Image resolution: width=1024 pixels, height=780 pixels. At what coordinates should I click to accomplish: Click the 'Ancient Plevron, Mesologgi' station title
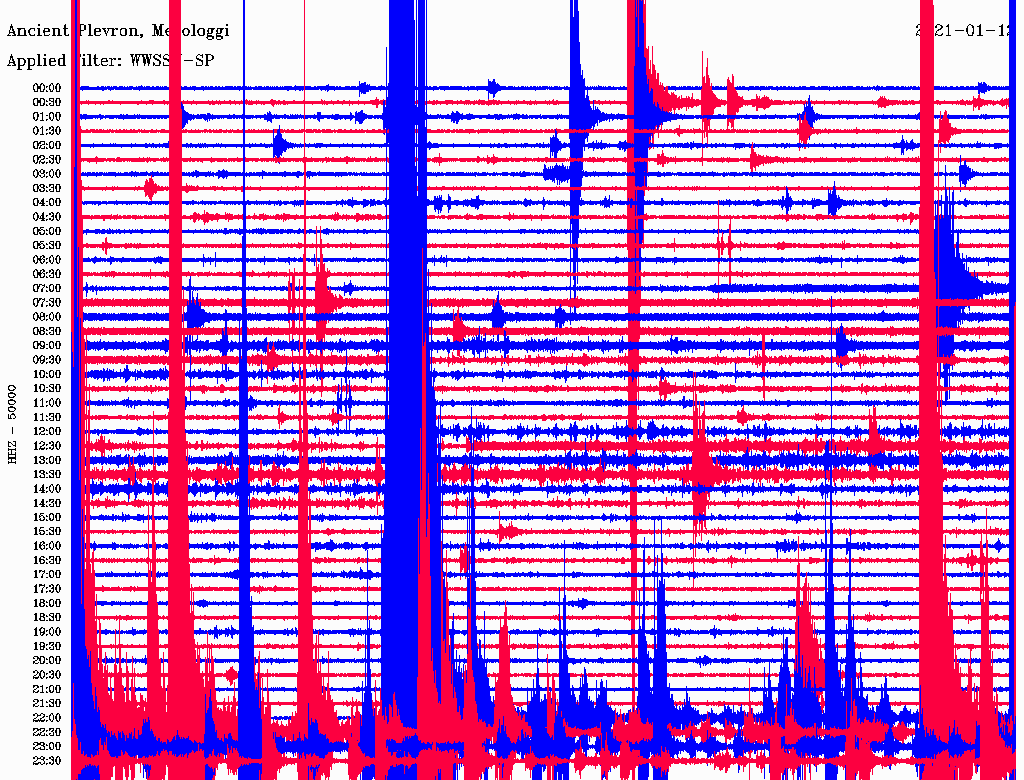pyautogui.click(x=118, y=31)
